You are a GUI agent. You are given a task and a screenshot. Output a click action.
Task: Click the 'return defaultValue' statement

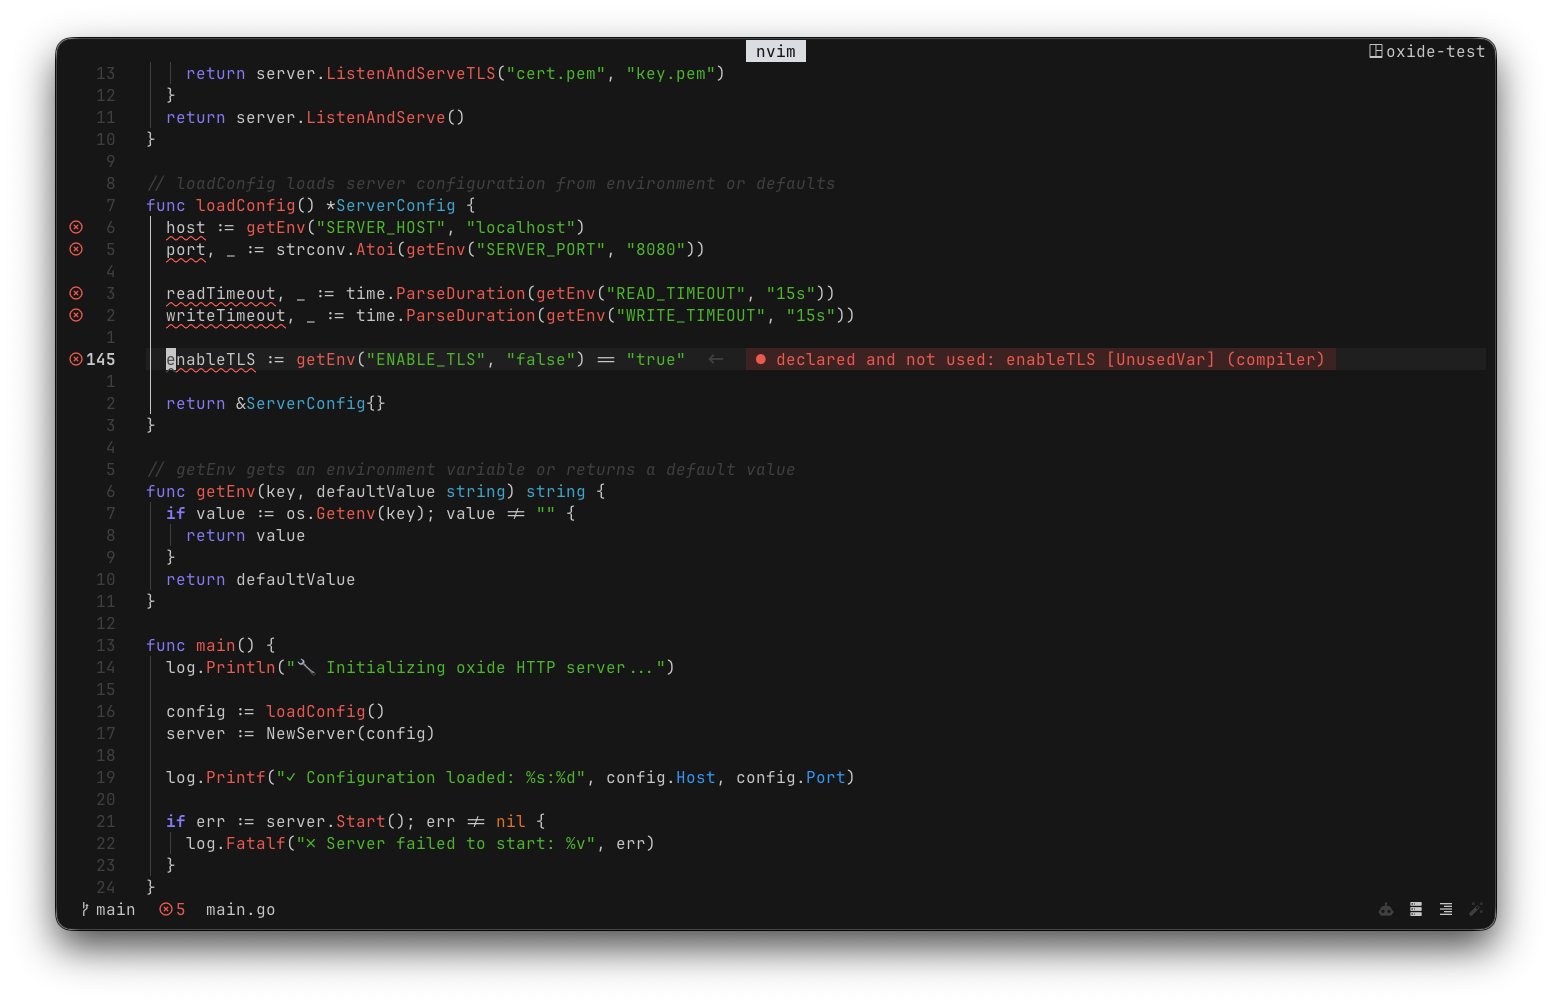pyautogui.click(x=261, y=579)
